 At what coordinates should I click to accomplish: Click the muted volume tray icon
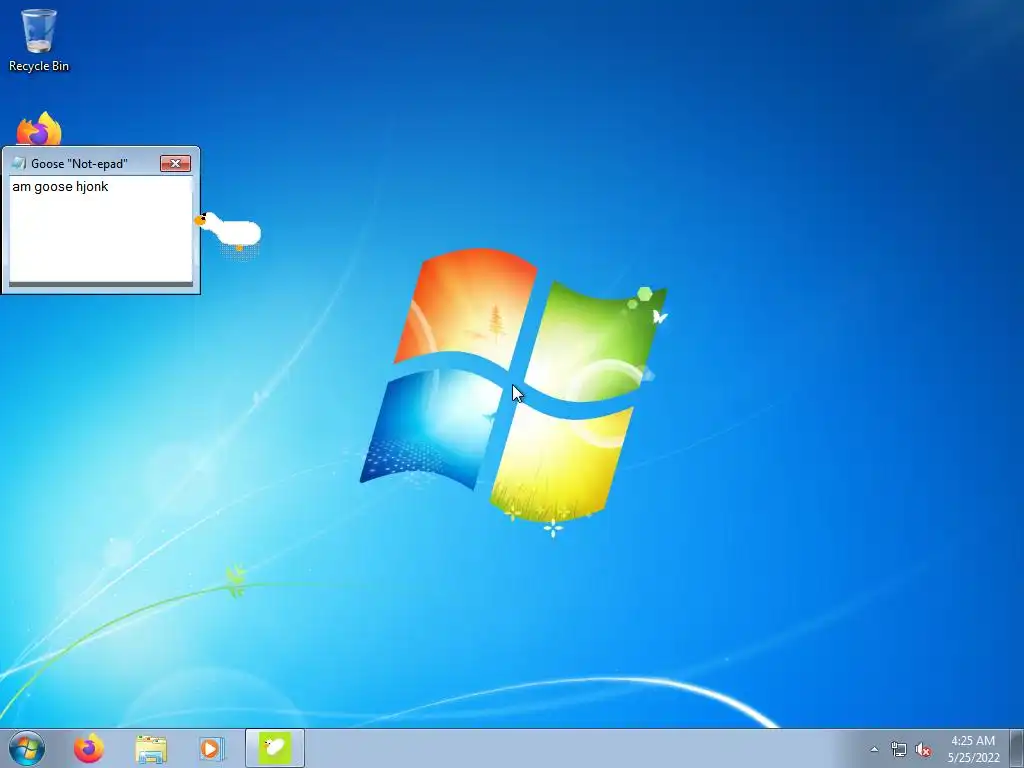[923, 750]
